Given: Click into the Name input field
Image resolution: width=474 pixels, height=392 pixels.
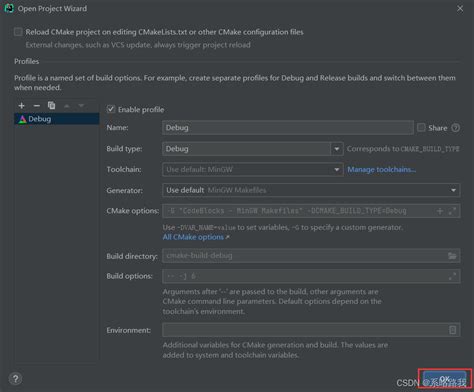Looking at the screenshot, I should pyautogui.click(x=288, y=128).
